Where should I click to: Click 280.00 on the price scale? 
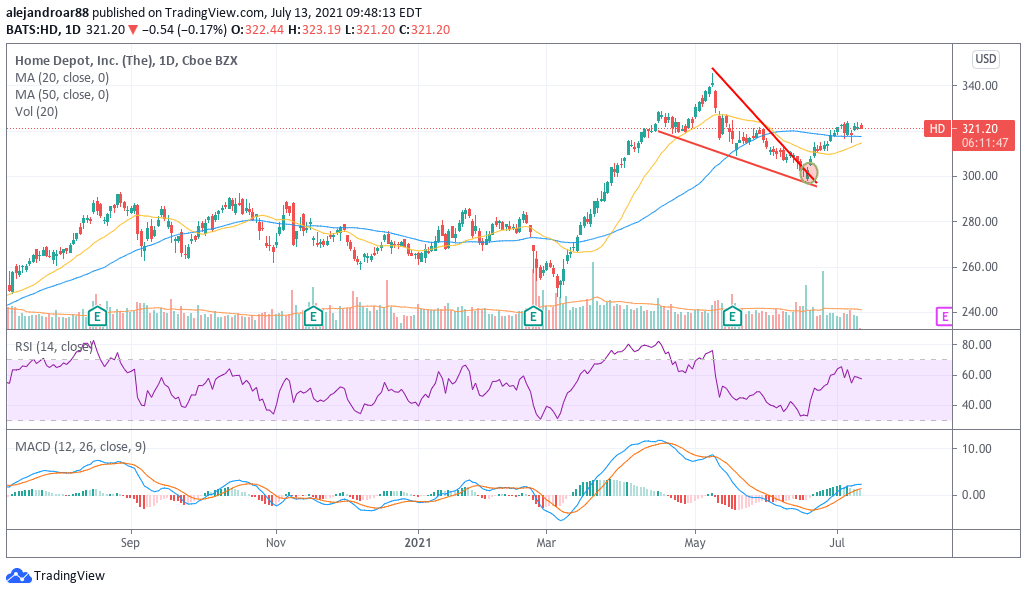point(980,222)
